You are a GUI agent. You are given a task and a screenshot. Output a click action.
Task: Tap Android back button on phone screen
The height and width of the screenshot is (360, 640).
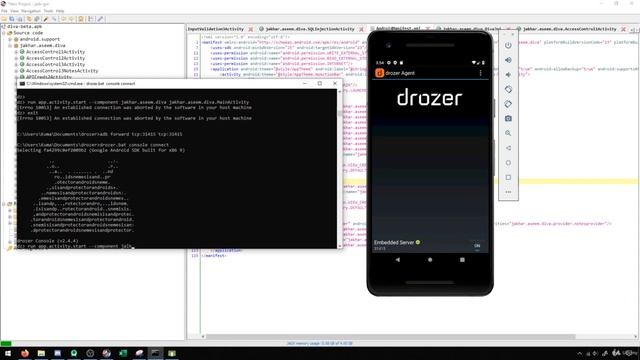(398, 260)
